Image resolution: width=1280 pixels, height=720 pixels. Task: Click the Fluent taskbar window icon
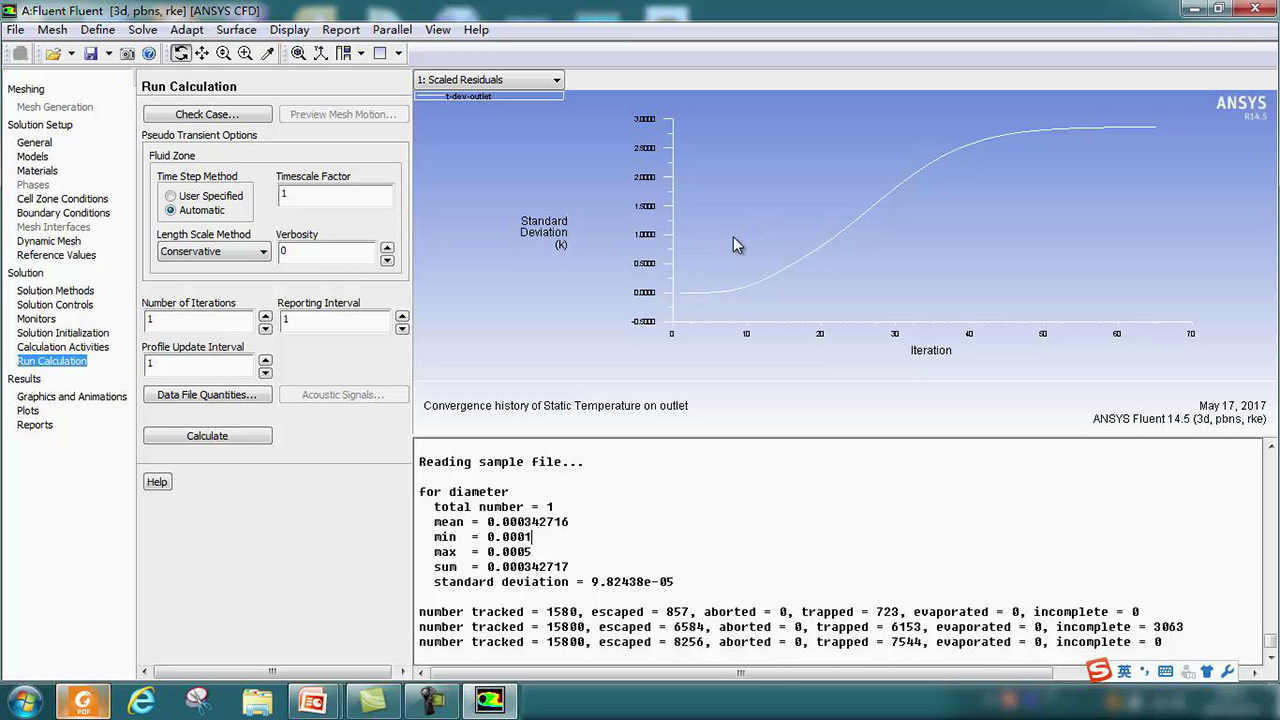(490, 701)
